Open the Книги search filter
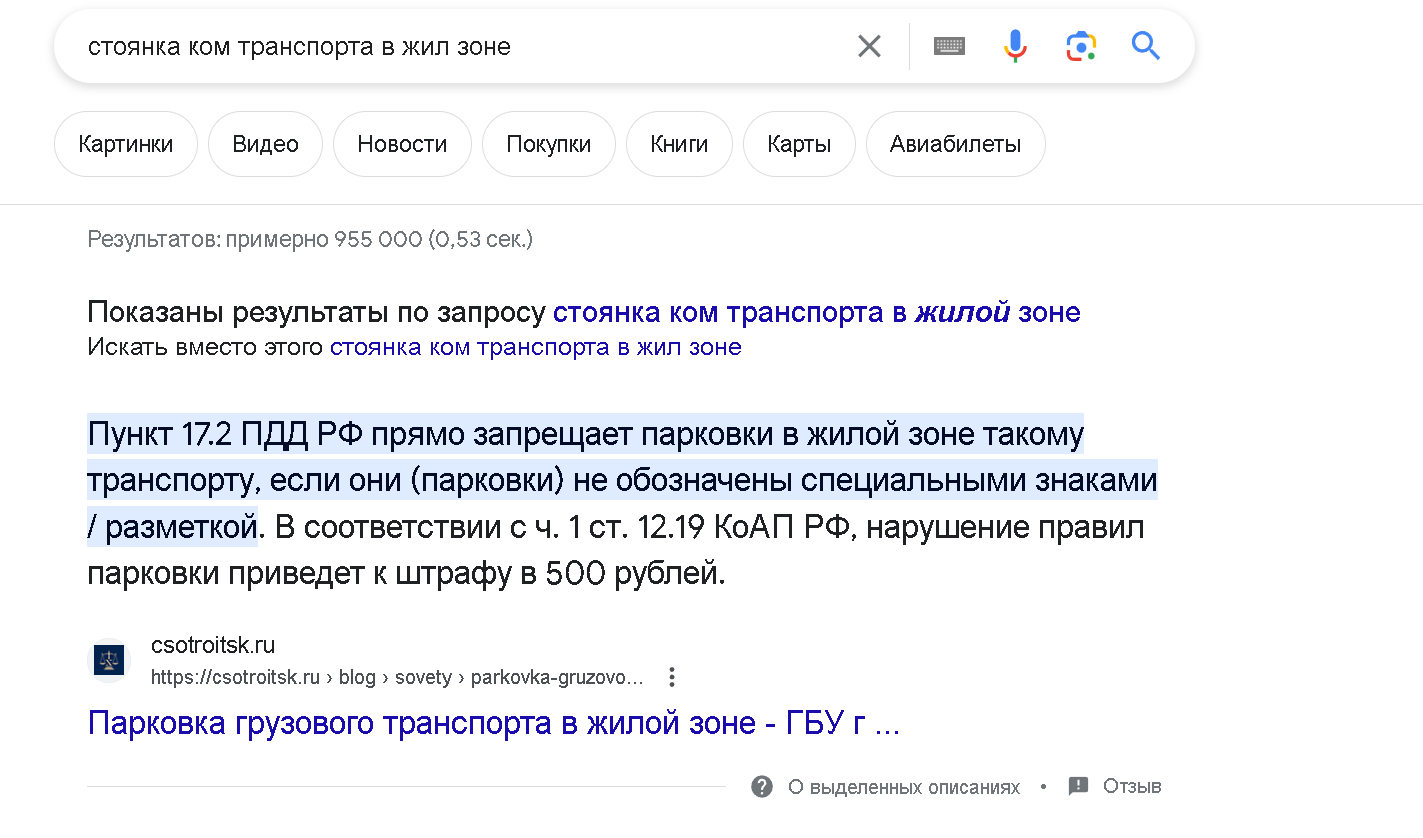1423x838 pixels. (x=679, y=144)
